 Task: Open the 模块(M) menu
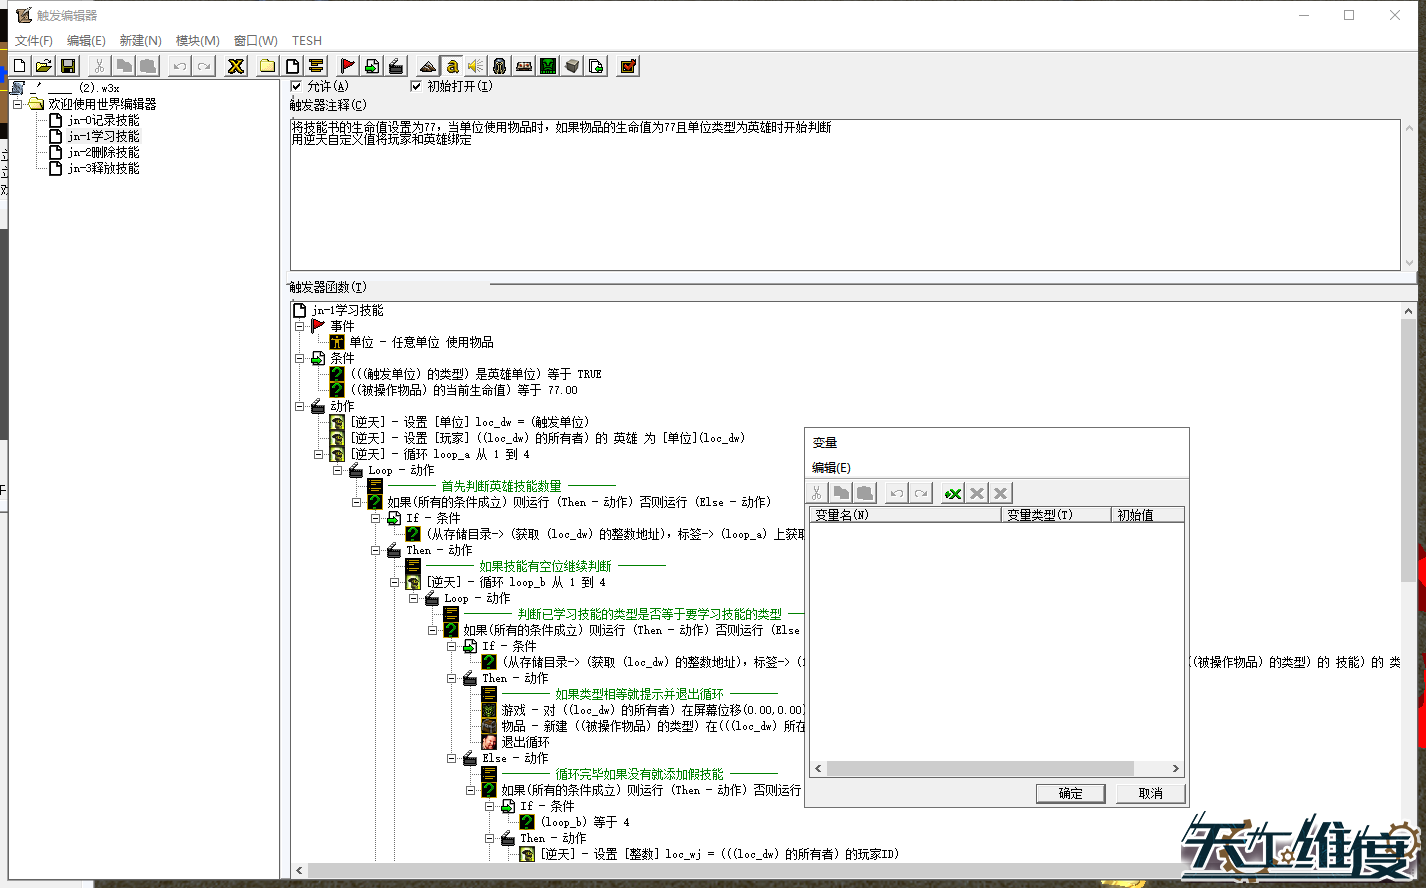click(x=197, y=41)
